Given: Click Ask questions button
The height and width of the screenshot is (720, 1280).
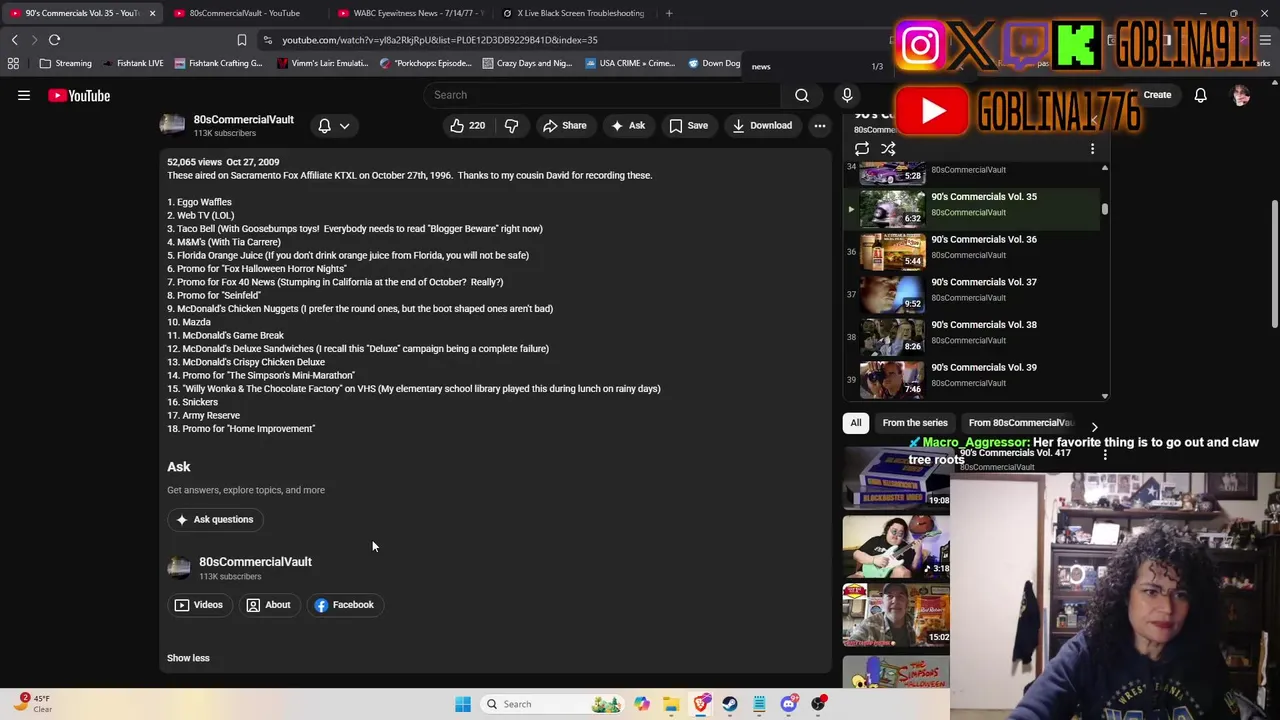Looking at the screenshot, I should [214, 520].
